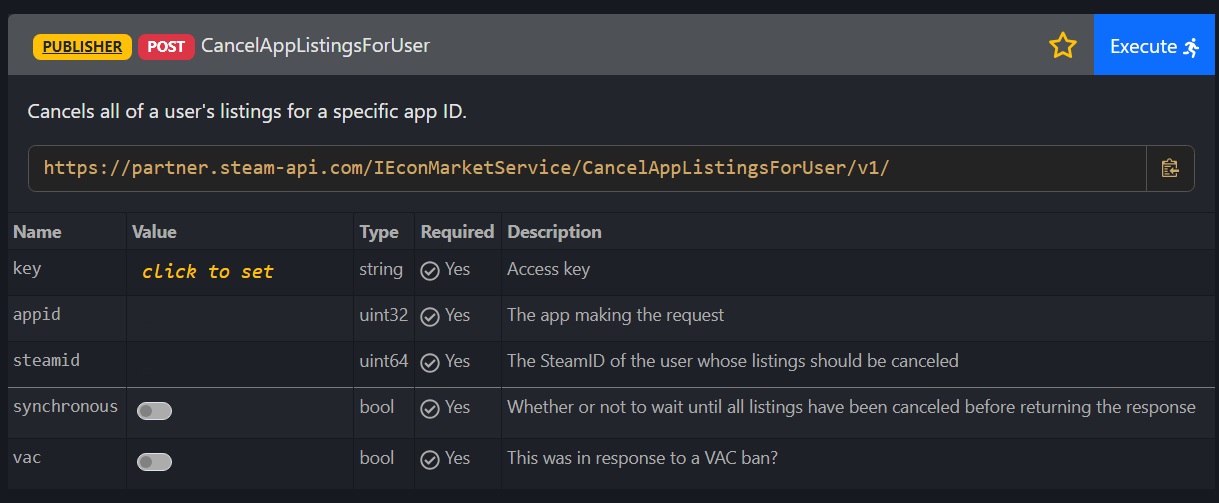1219x503 pixels.
Task: Click the 'synchronous' parameter name
Action: tap(65, 407)
